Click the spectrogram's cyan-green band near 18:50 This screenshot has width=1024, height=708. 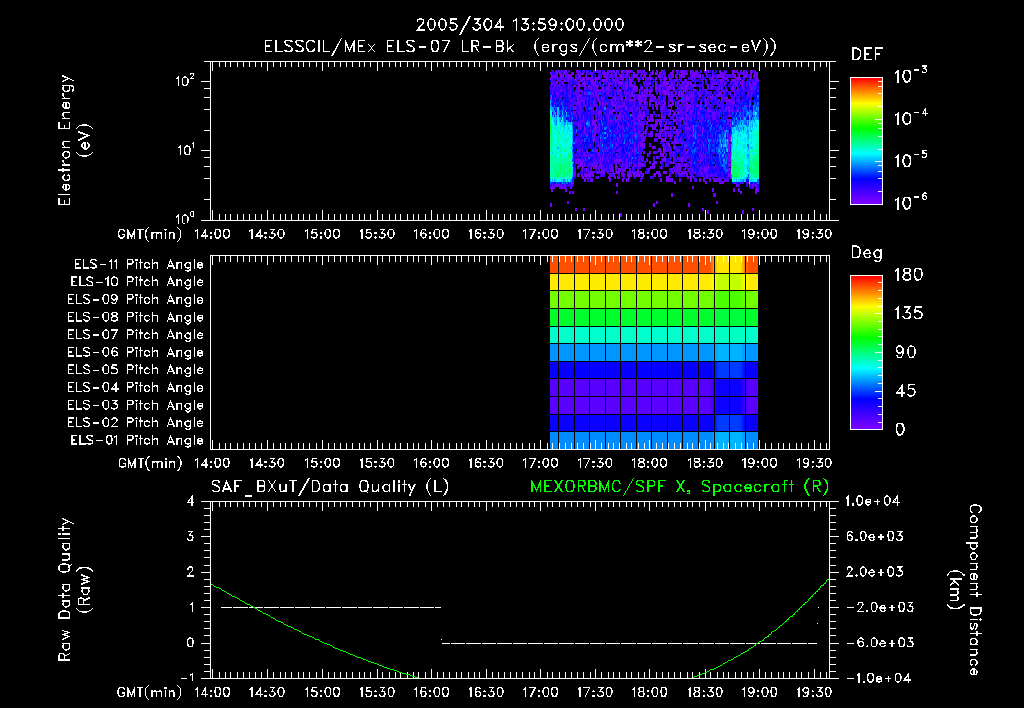click(x=744, y=149)
